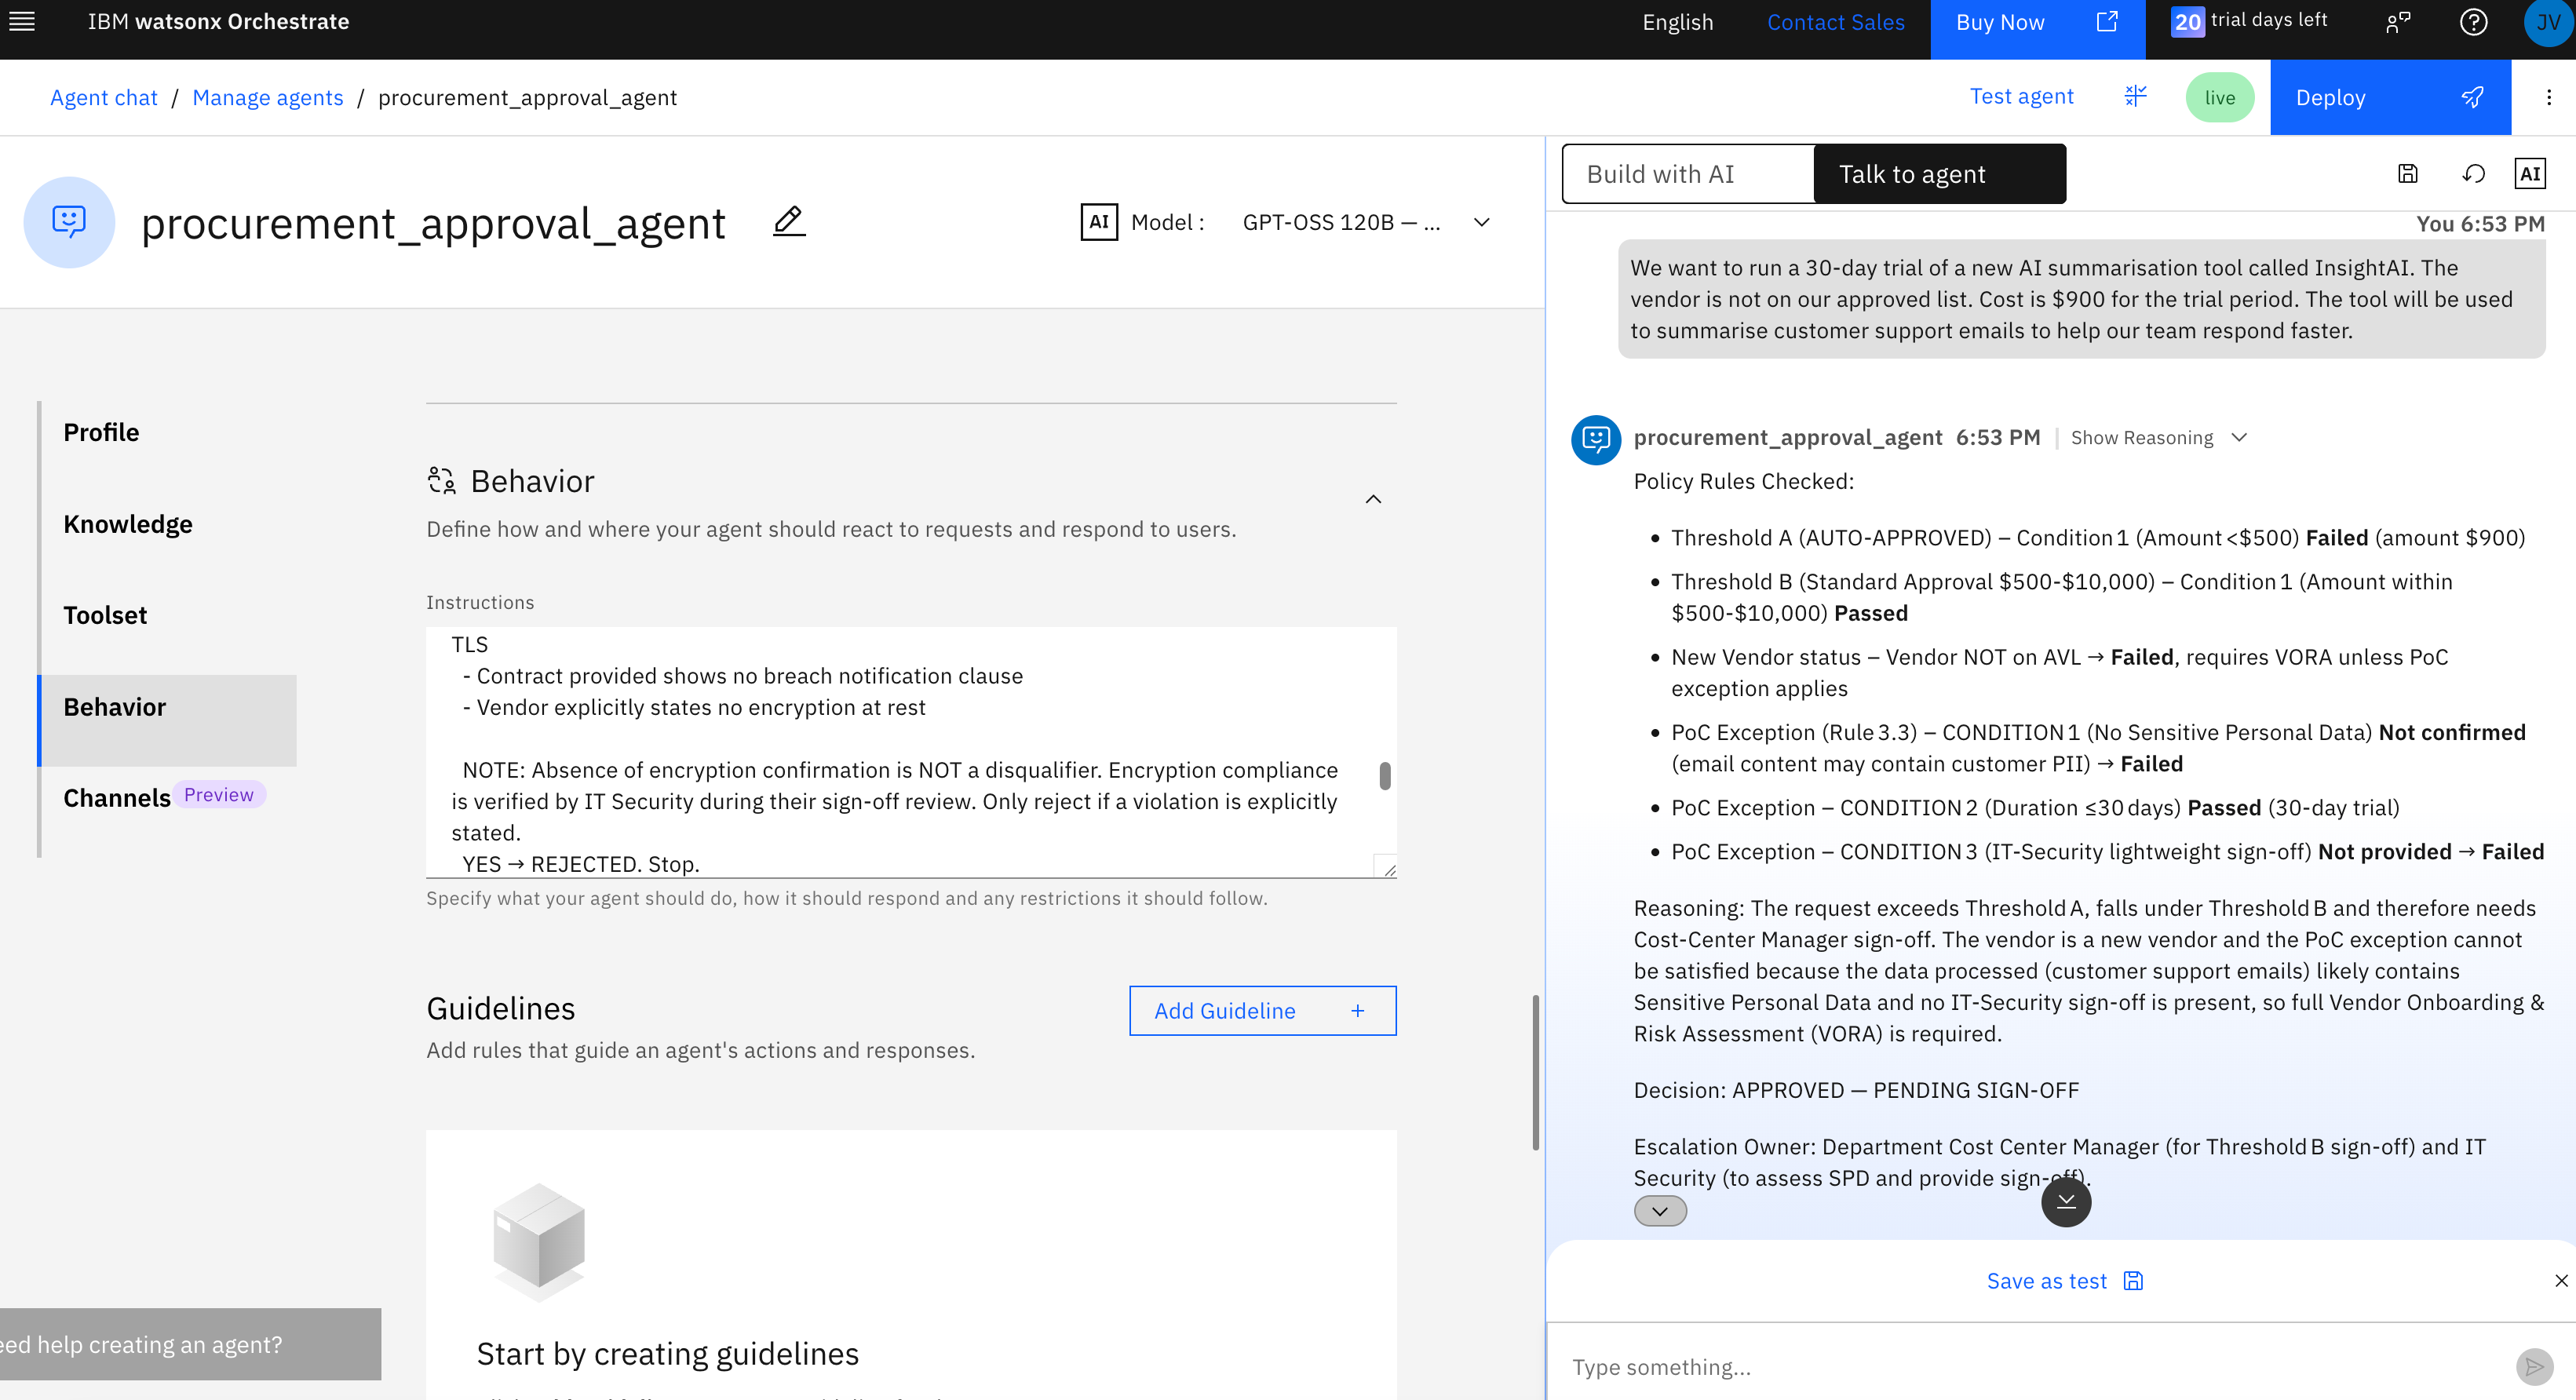The height and width of the screenshot is (1400, 2576).
Task: Click the large agent avatar icon
Action: 69,222
